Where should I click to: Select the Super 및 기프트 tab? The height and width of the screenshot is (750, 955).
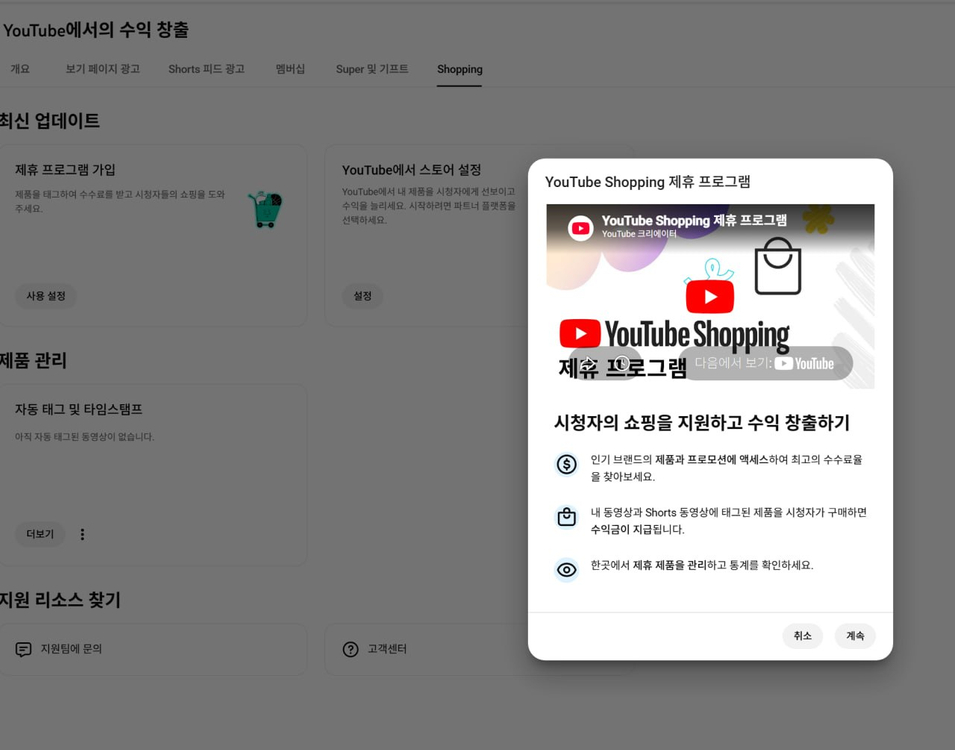click(372, 69)
